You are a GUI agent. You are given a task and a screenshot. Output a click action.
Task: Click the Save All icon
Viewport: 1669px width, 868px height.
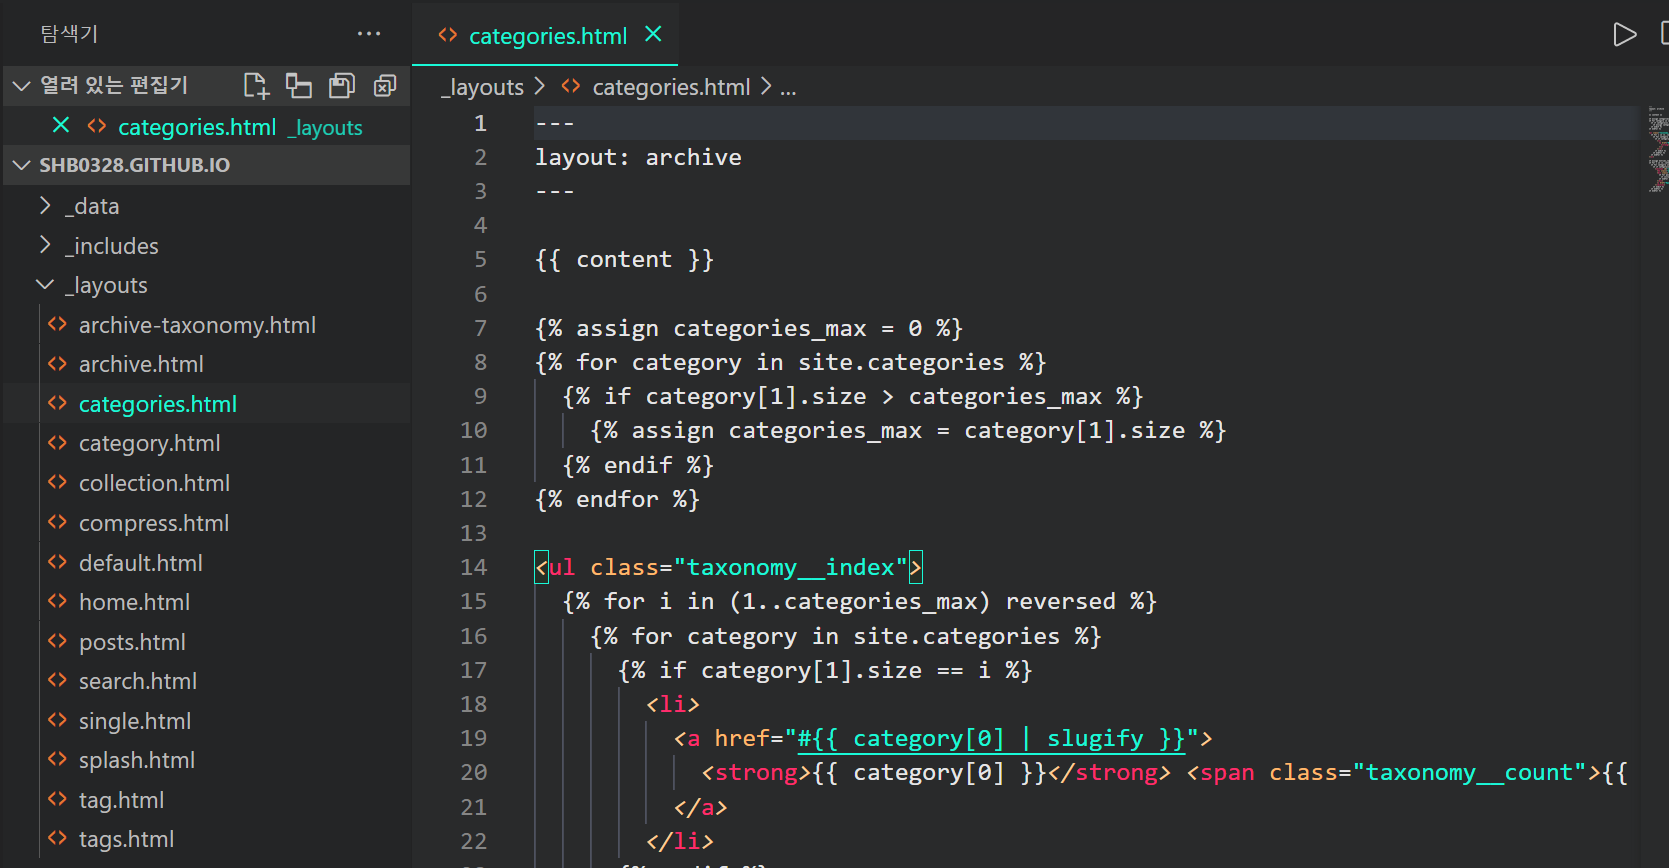point(342,86)
